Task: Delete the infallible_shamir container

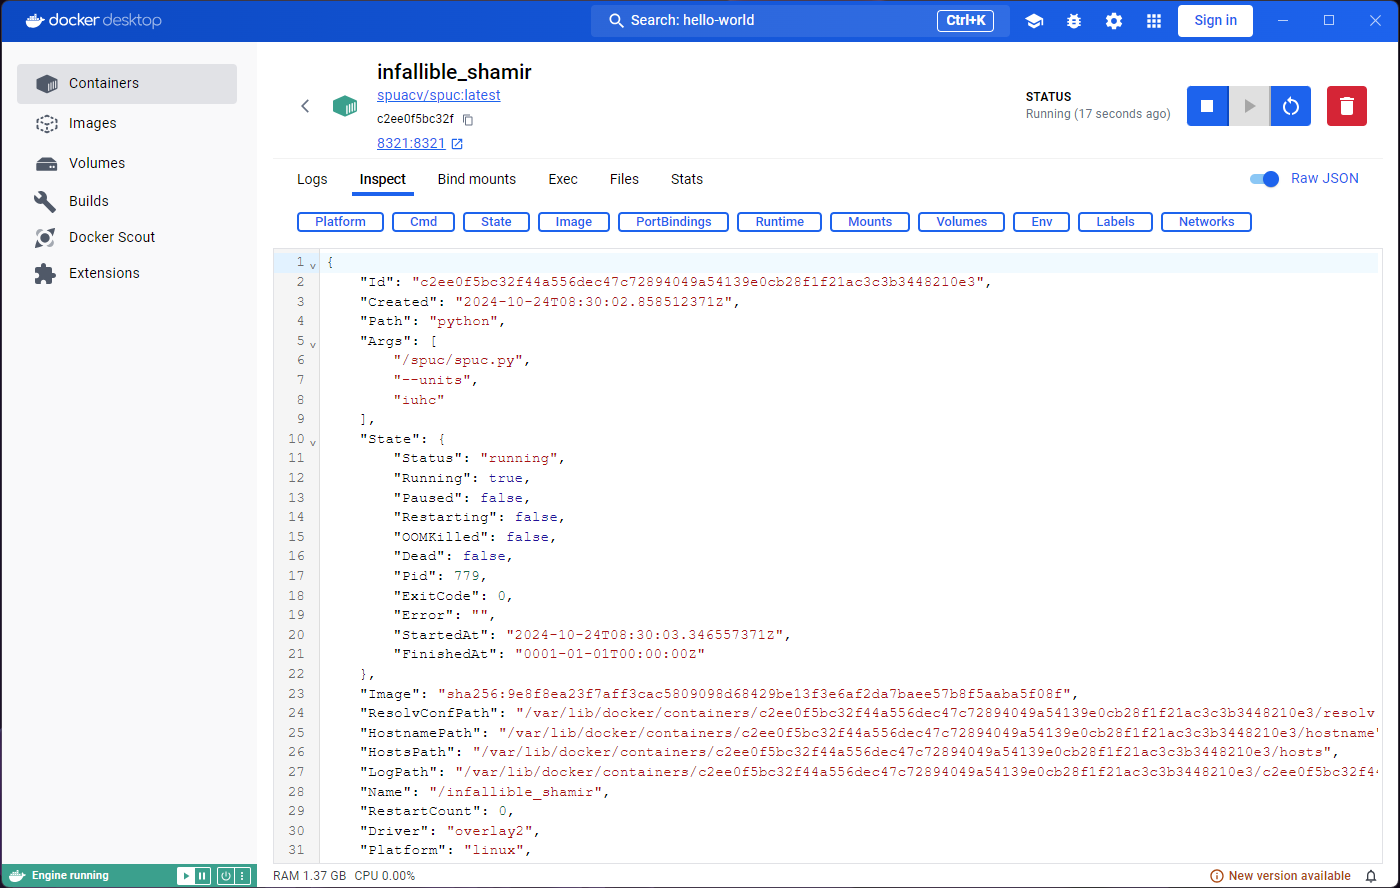Action: click(1347, 106)
